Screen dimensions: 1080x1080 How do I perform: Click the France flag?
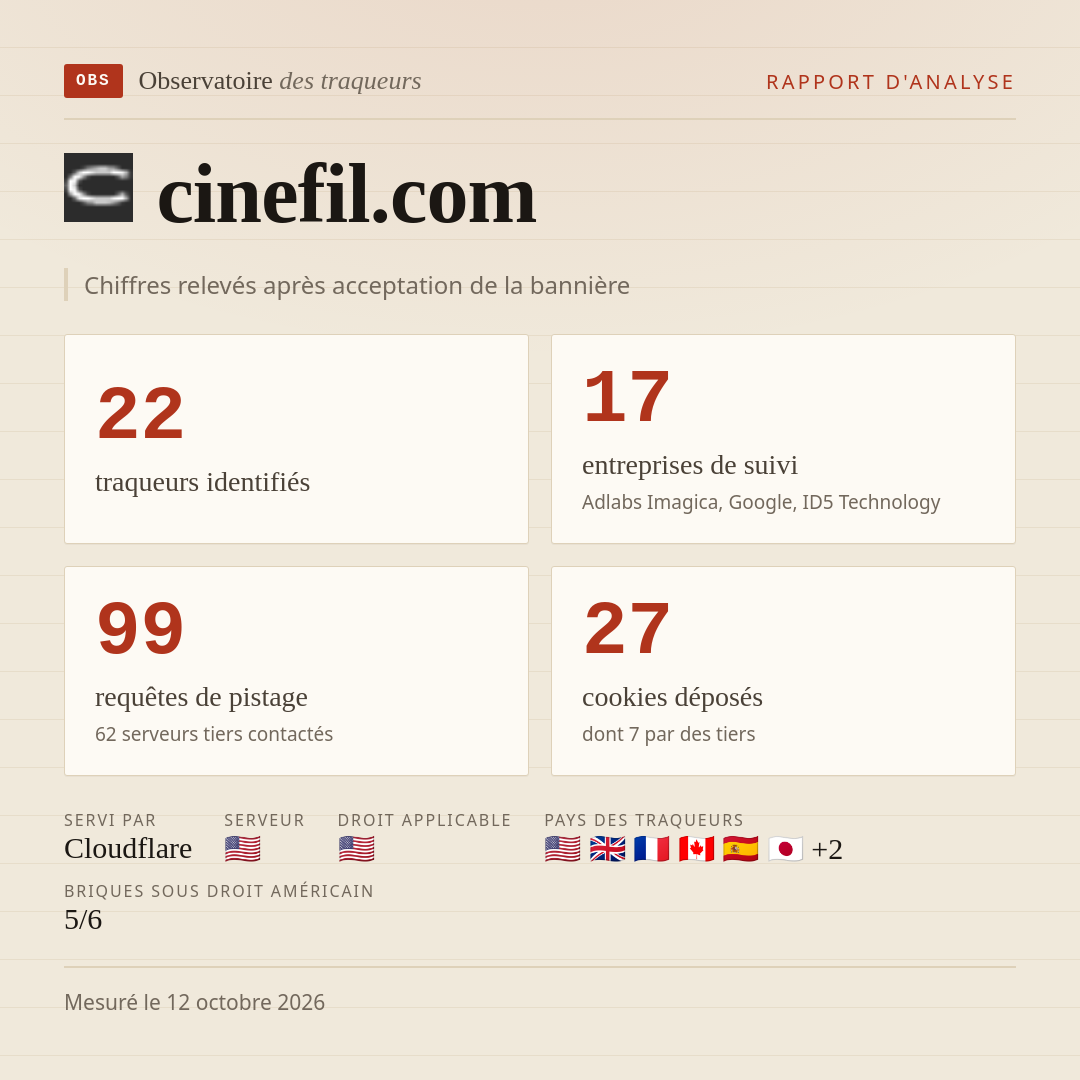[652, 849]
